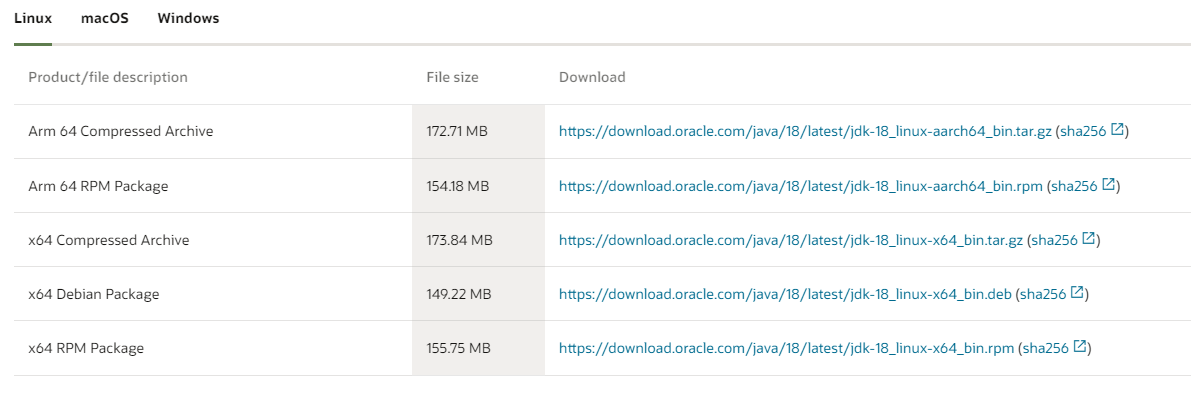Switch to the Windows tab
The width and height of the screenshot is (1191, 418).
[188, 19]
